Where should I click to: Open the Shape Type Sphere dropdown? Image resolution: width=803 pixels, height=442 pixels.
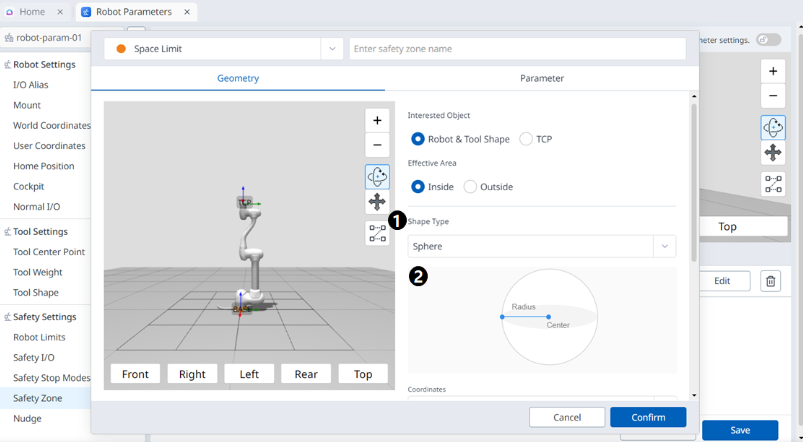pos(541,246)
